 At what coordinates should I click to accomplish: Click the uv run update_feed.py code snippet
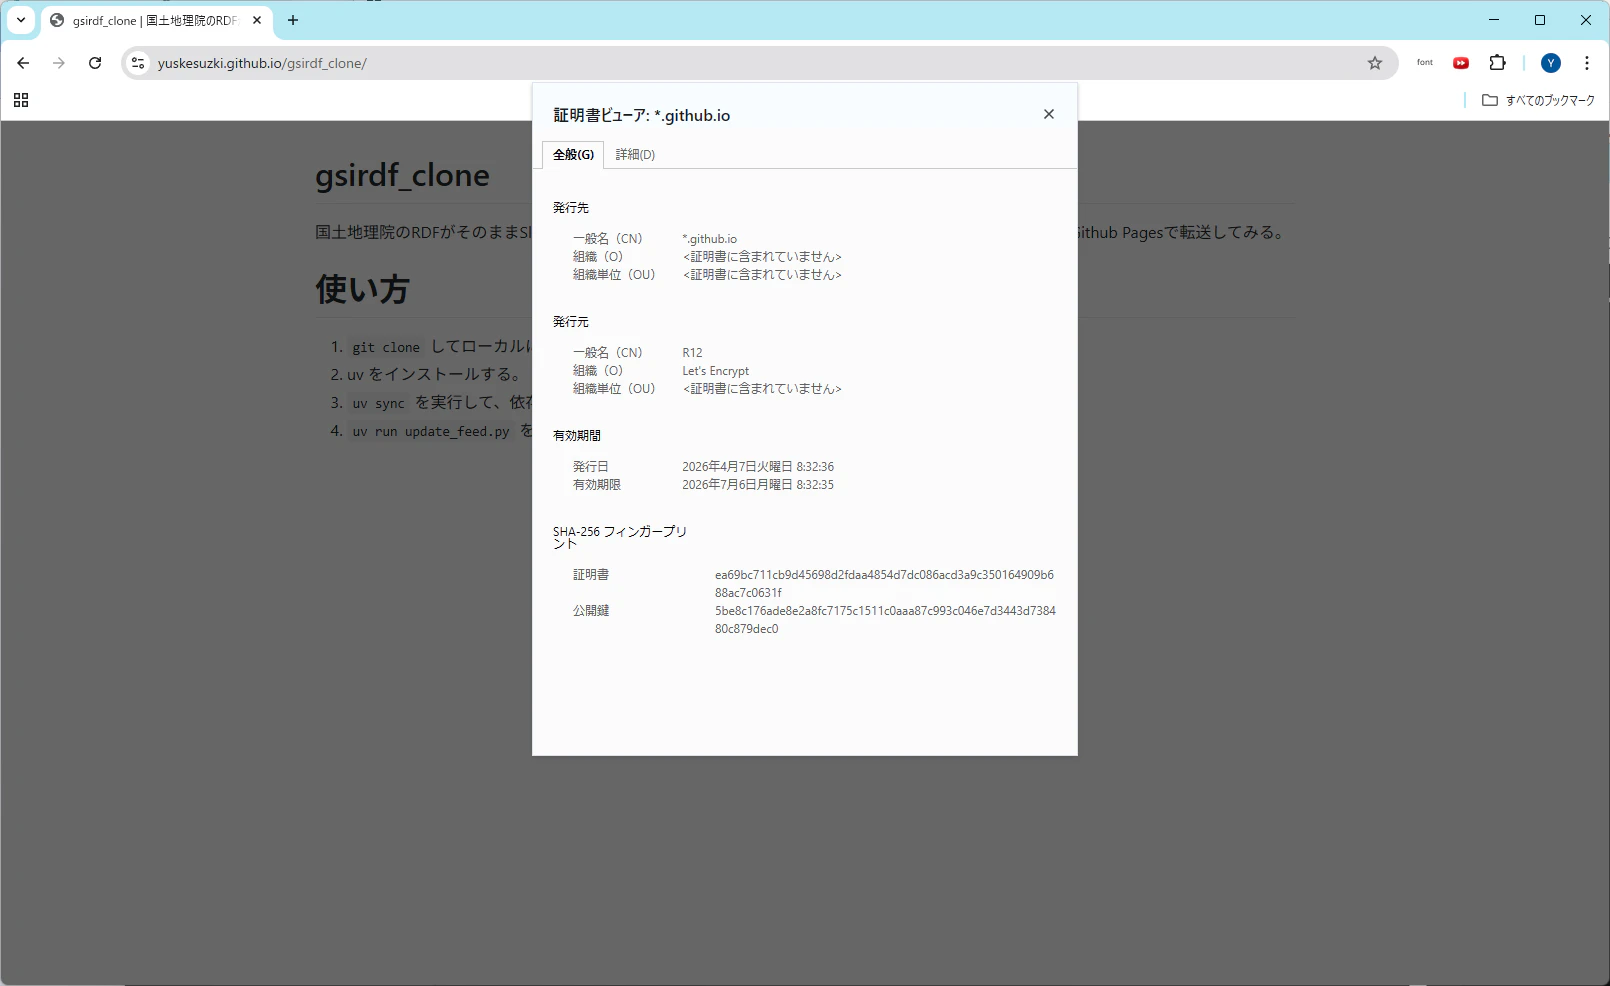click(x=431, y=431)
